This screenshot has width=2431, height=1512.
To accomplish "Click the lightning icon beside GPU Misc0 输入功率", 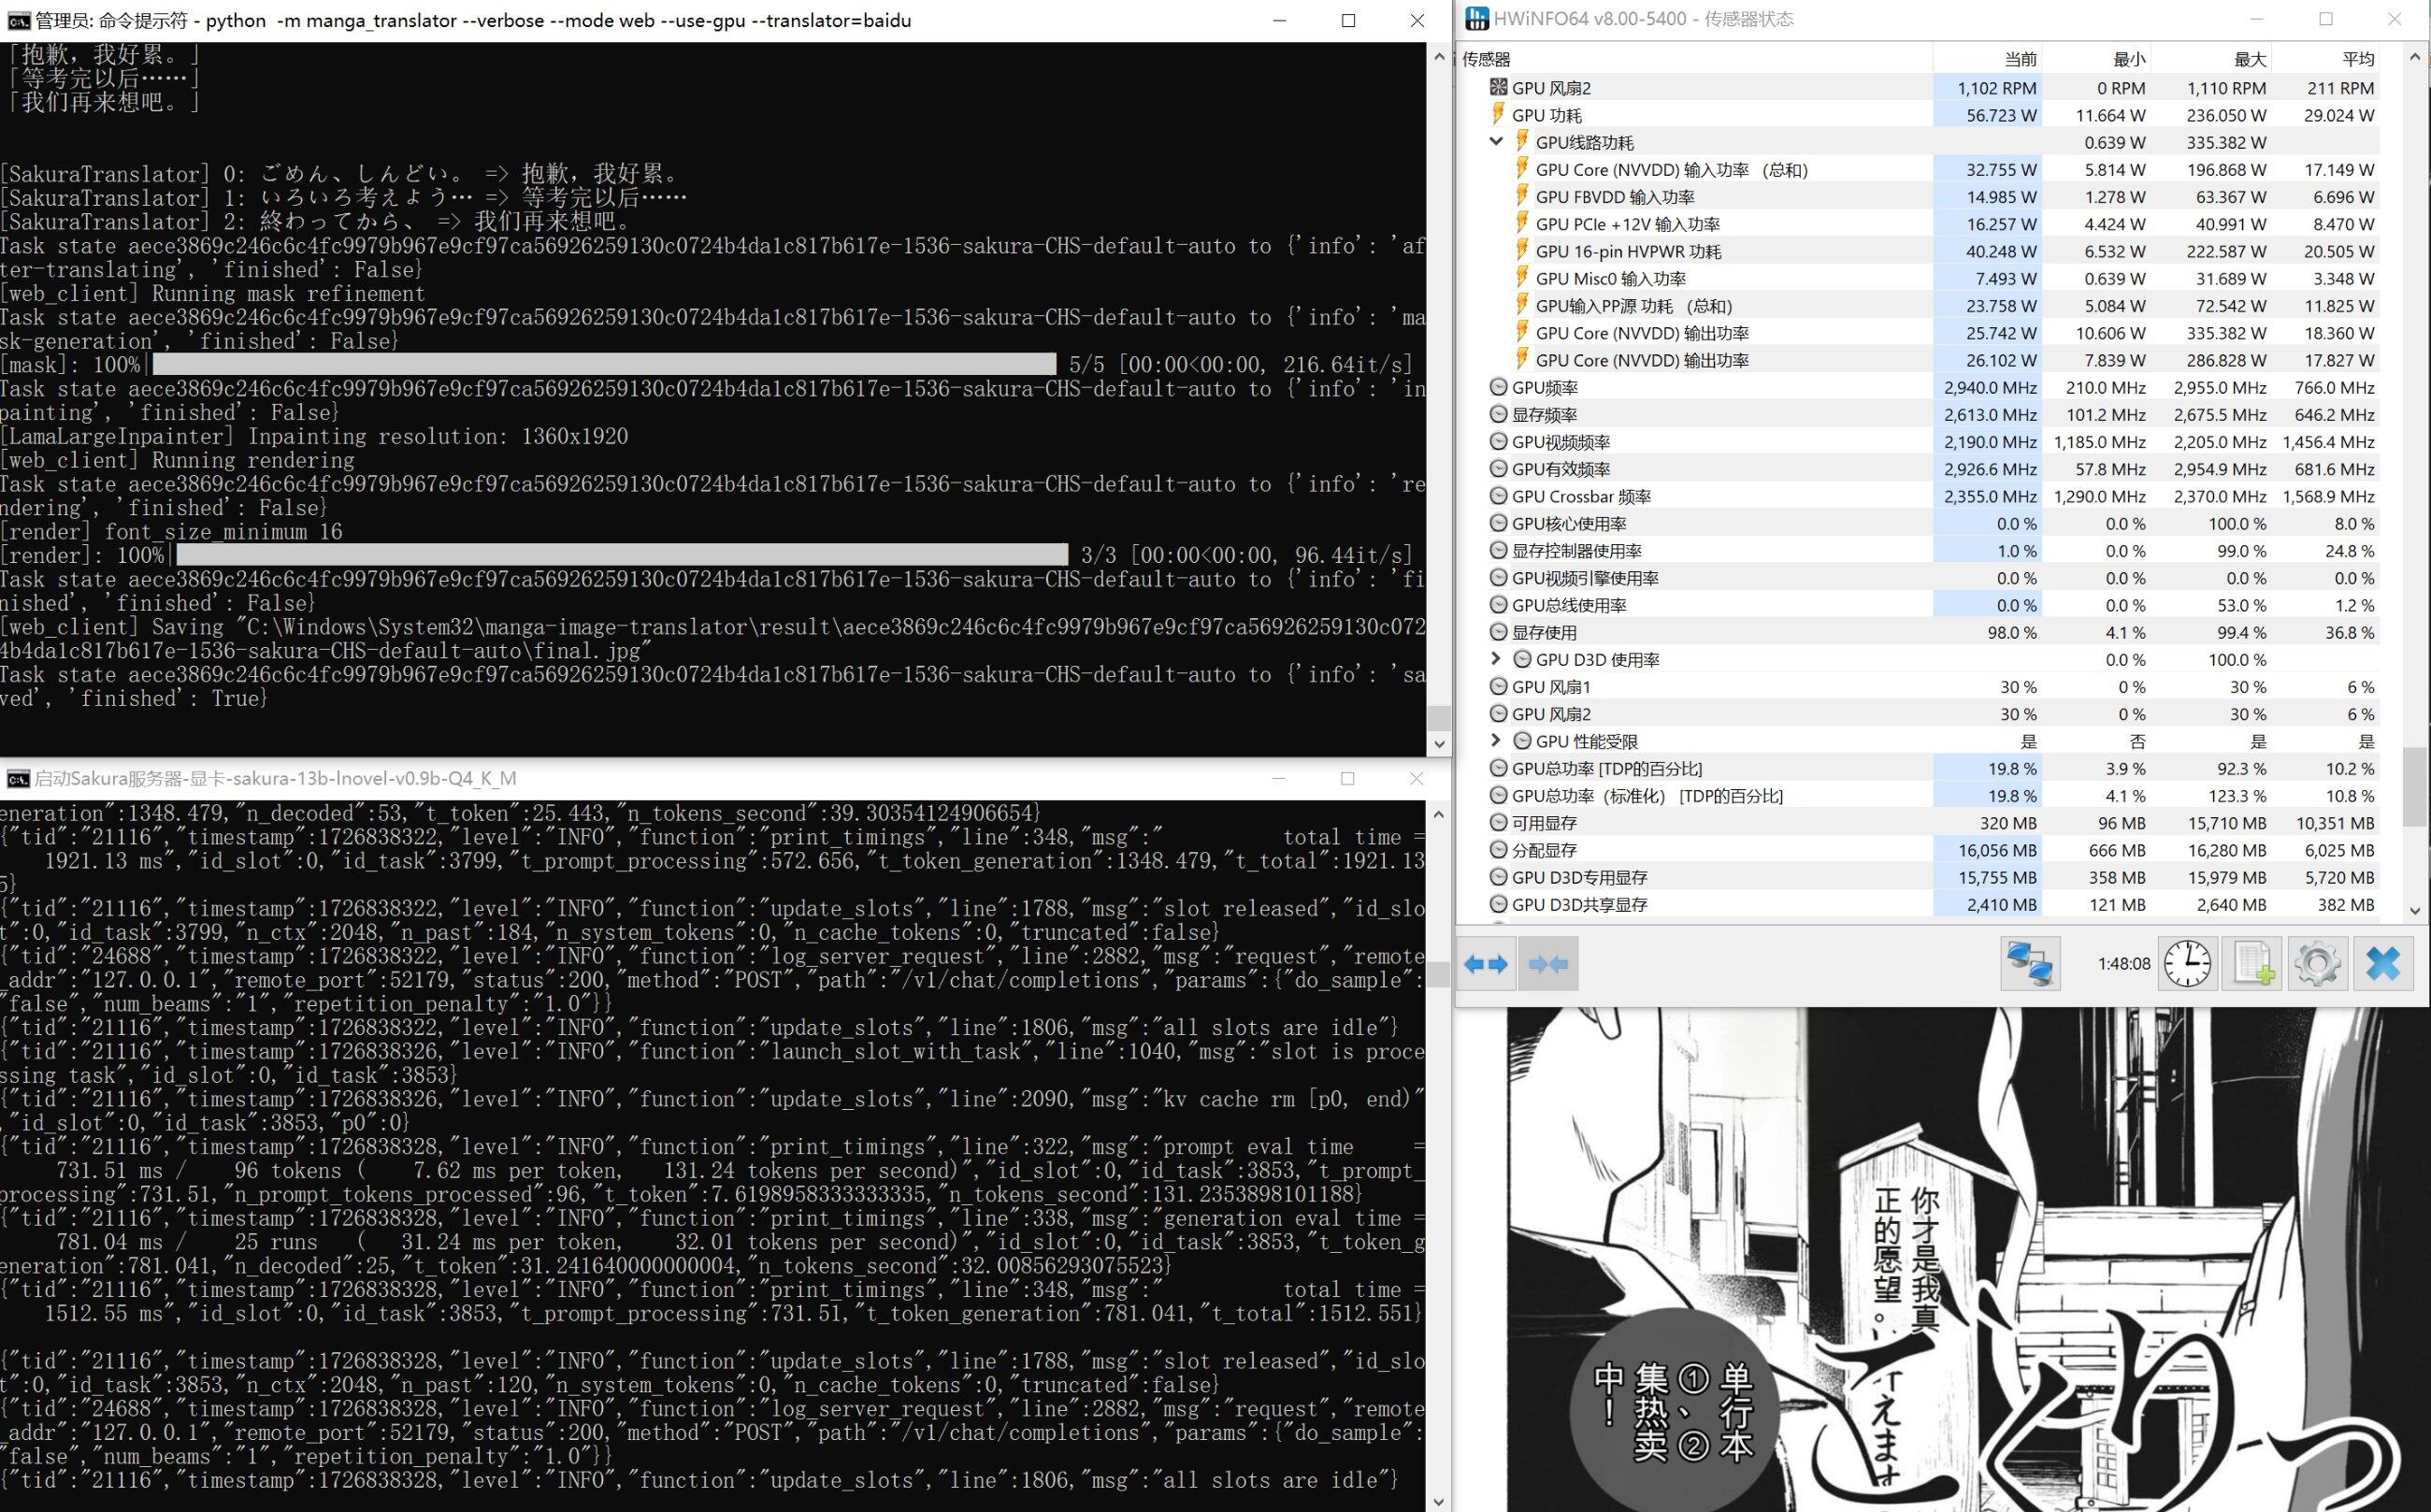I will click(x=1522, y=278).
